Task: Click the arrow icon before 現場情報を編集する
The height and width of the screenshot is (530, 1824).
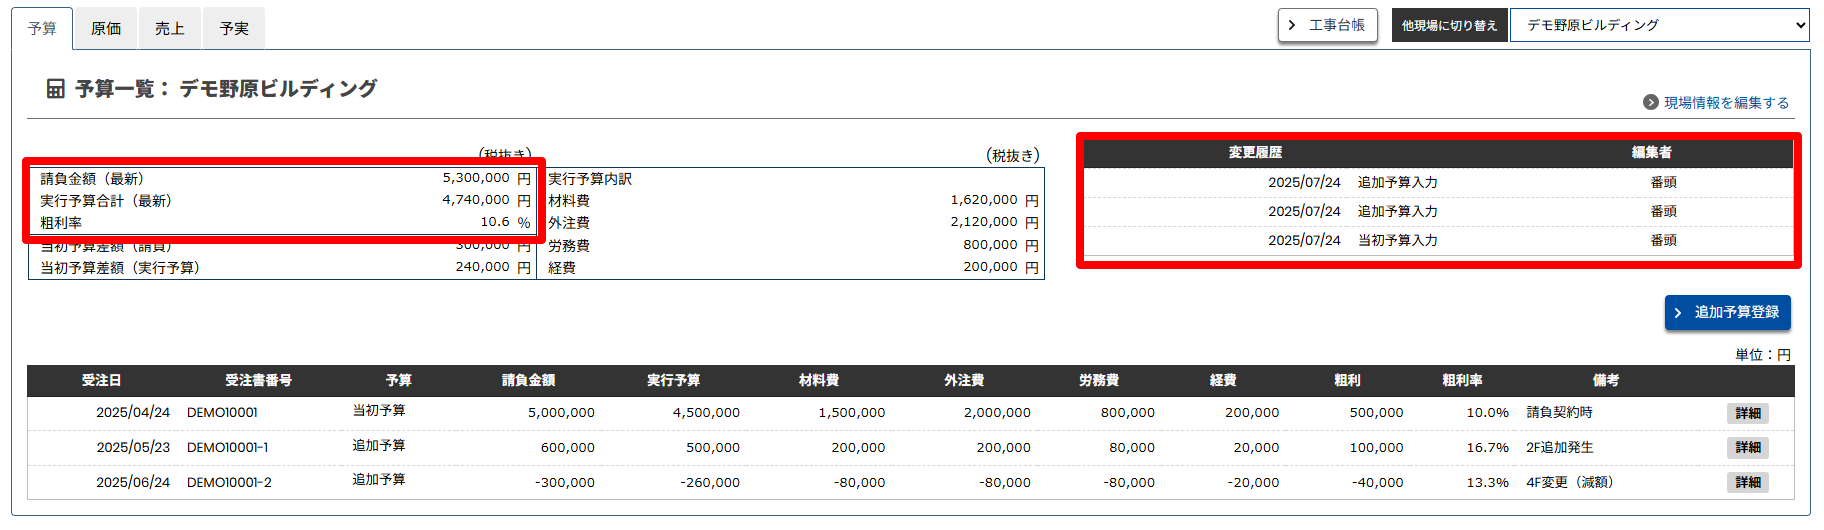Action: pos(1651,102)
